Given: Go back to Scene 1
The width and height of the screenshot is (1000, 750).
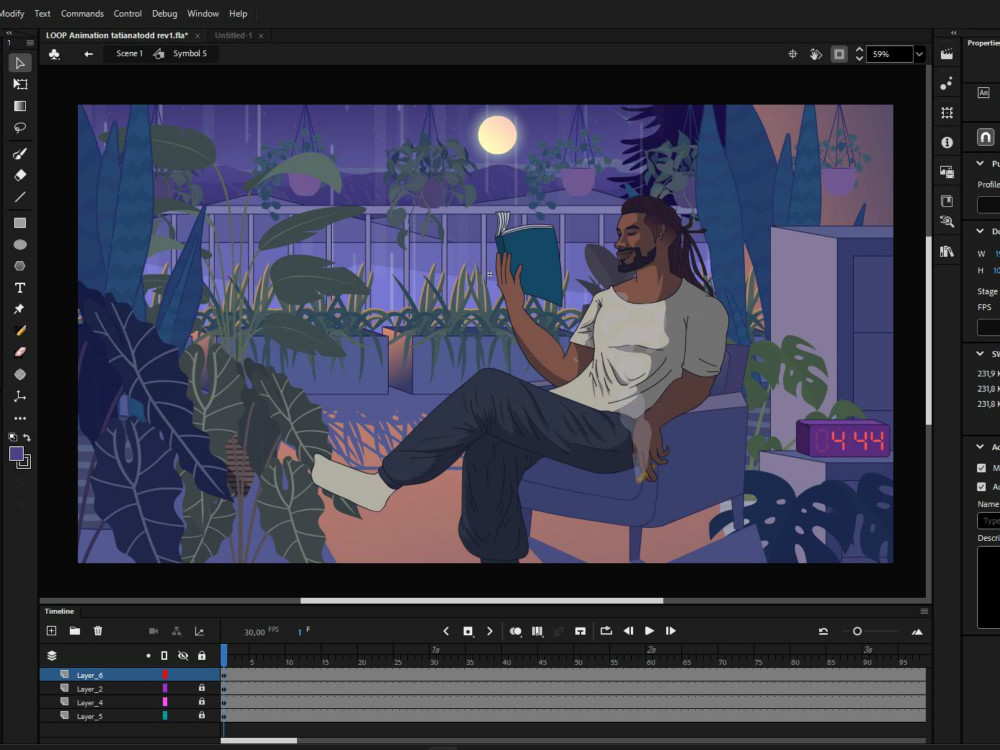Looking at the screenshot, I should point(129,54).
